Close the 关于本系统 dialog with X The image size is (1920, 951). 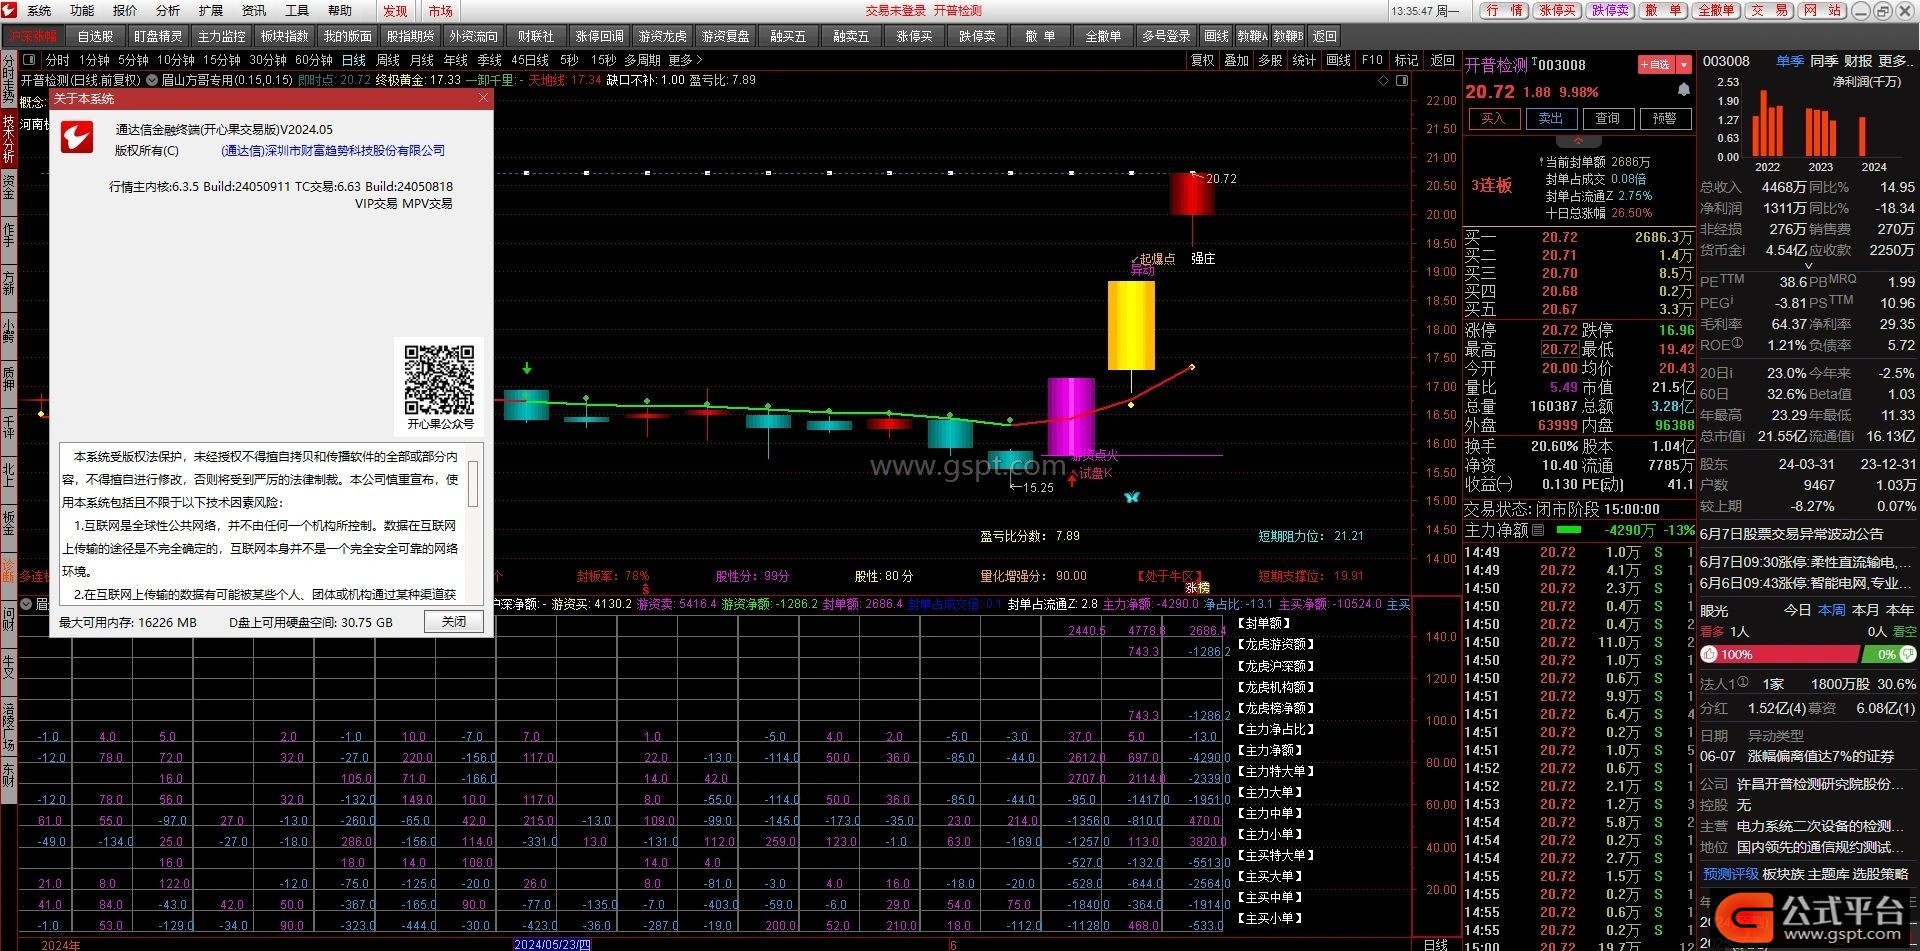click(x=483, y=98)
